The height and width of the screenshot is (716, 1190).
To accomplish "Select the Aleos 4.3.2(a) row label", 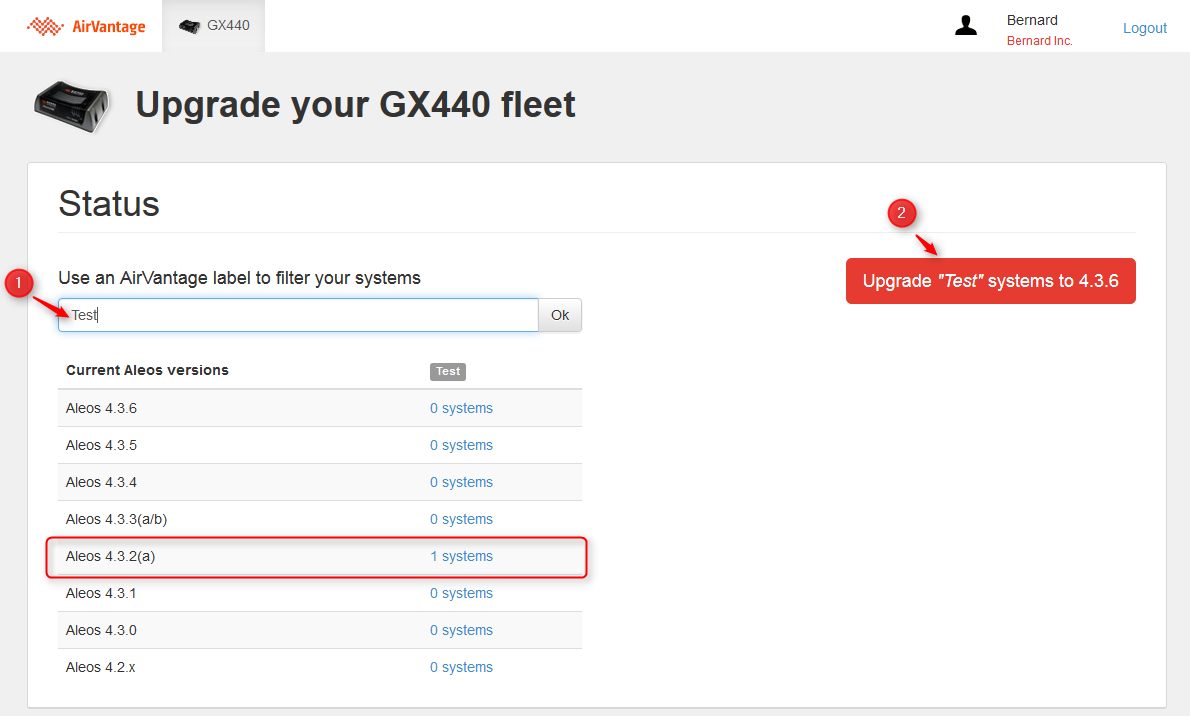I will click(110, 556).
